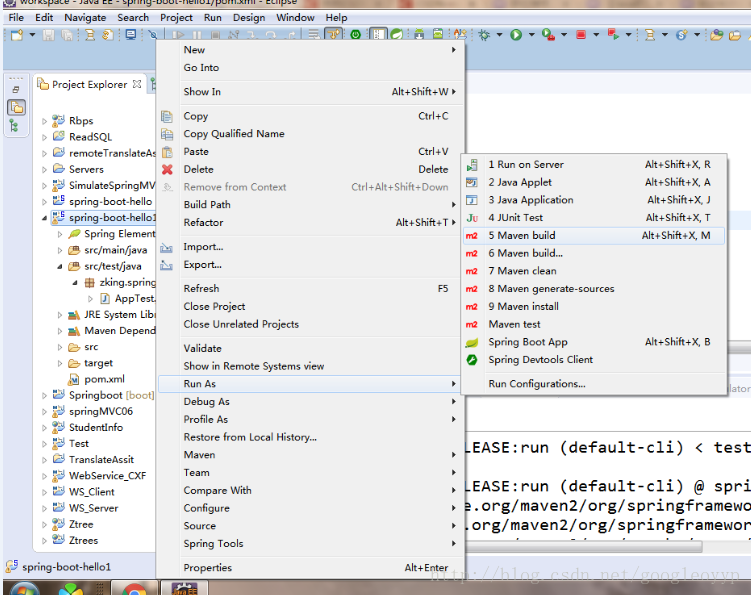Click the JUnit Test Ju icon

click(472, 218)
